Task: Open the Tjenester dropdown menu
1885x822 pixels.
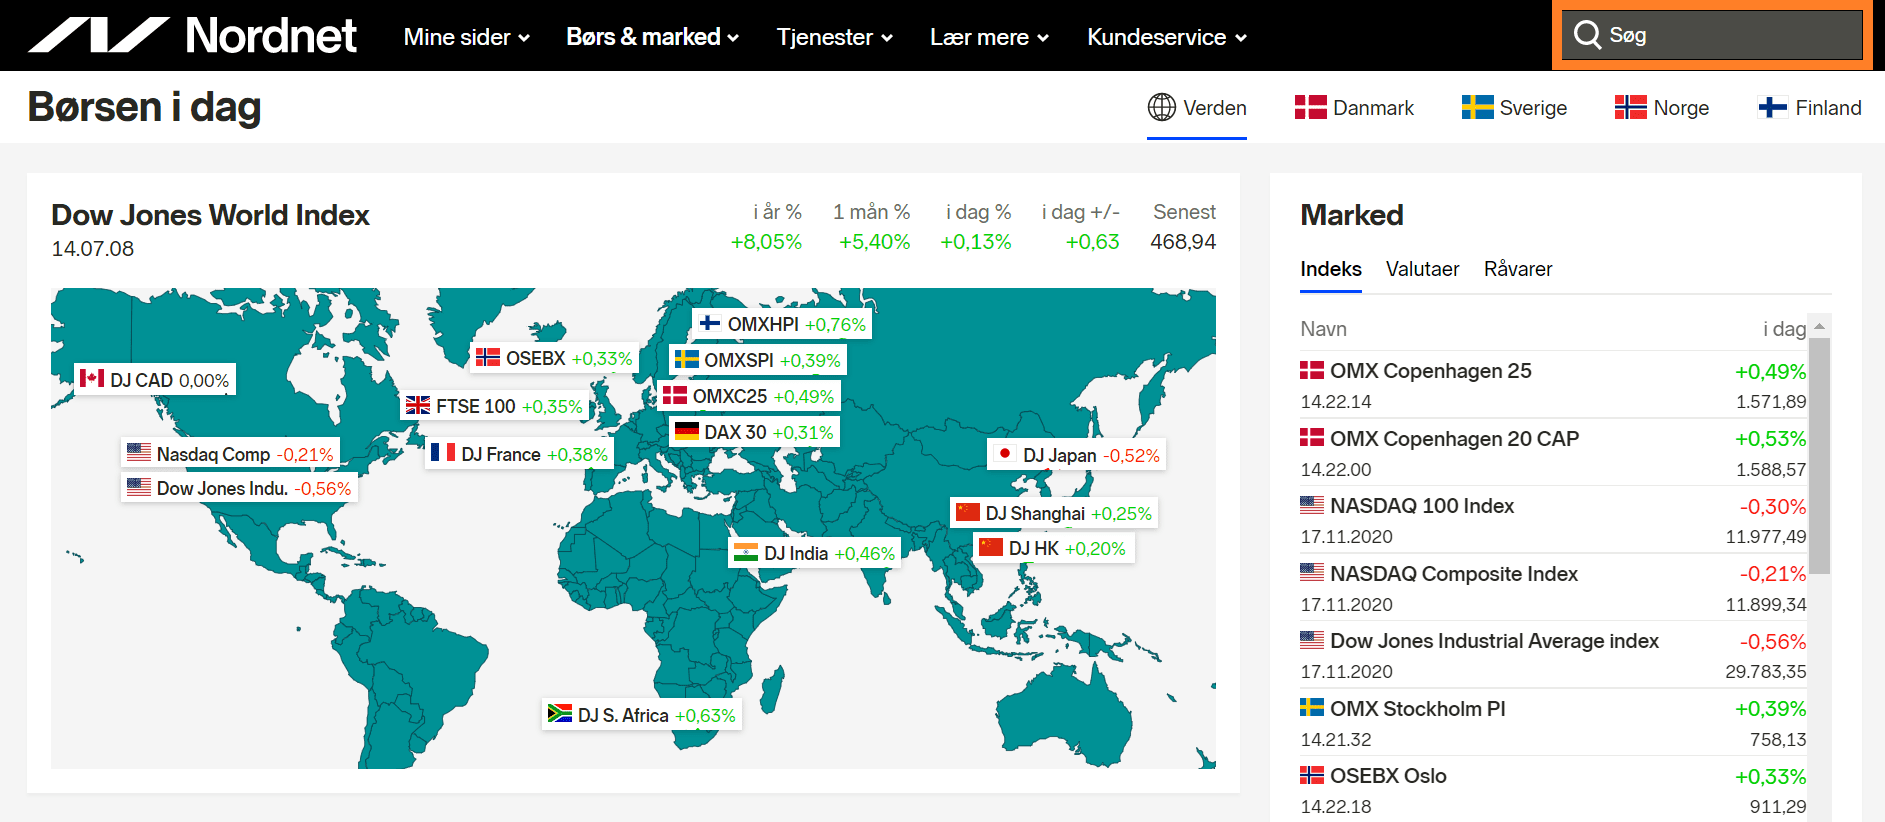Action: coord(834,37)
